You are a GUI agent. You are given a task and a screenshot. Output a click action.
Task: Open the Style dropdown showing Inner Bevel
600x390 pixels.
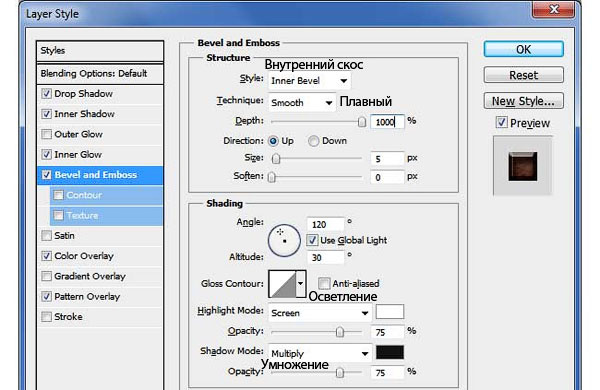click(309, 81)
